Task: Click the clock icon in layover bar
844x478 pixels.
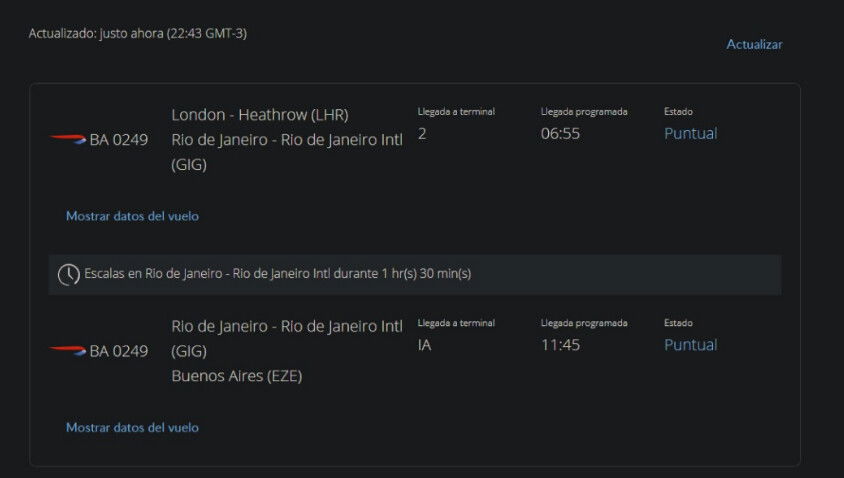Action: (x=68, y=274)
